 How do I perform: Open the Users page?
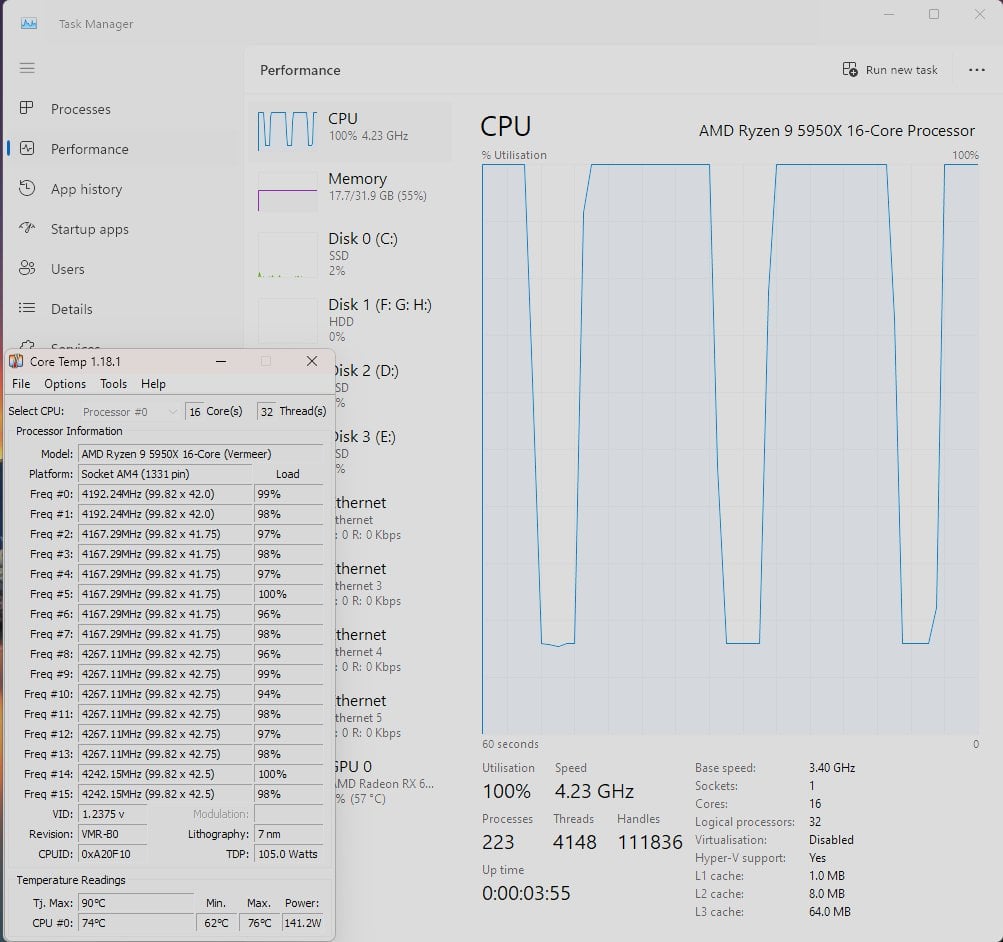coord(68,269)
